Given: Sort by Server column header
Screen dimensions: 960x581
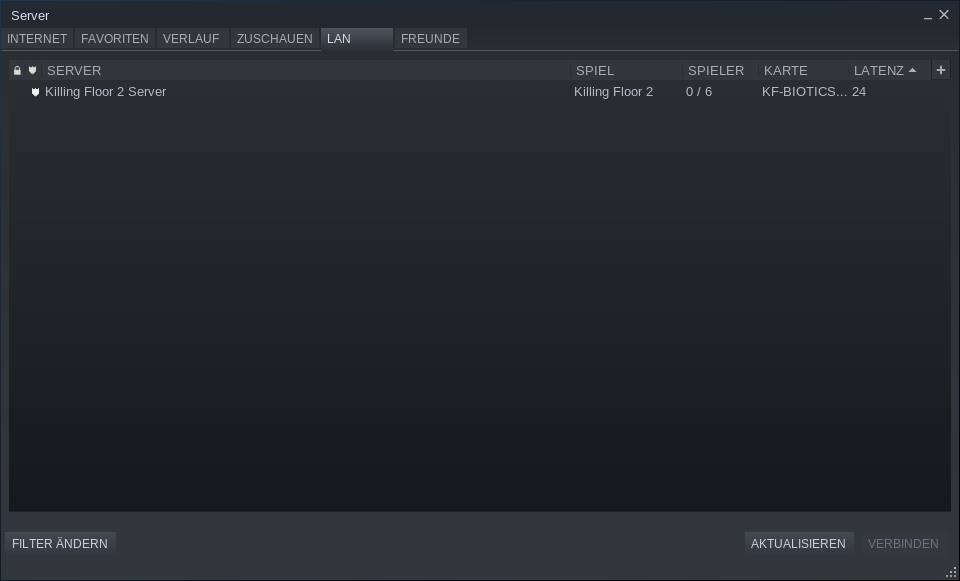Looking at the screenshot, I should 306,70.
